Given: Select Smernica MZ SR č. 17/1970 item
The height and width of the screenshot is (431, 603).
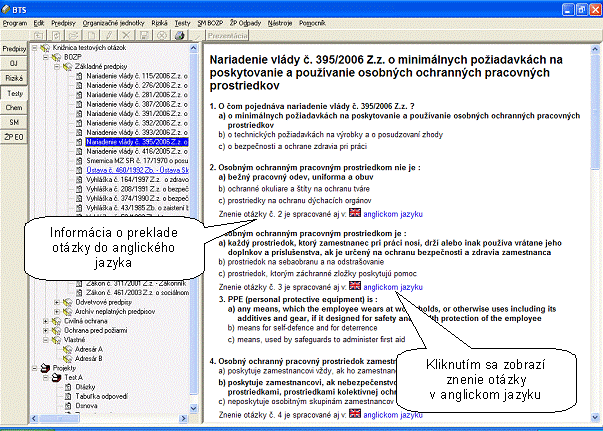Looking at the screenshot, I should tap(137, 161).
